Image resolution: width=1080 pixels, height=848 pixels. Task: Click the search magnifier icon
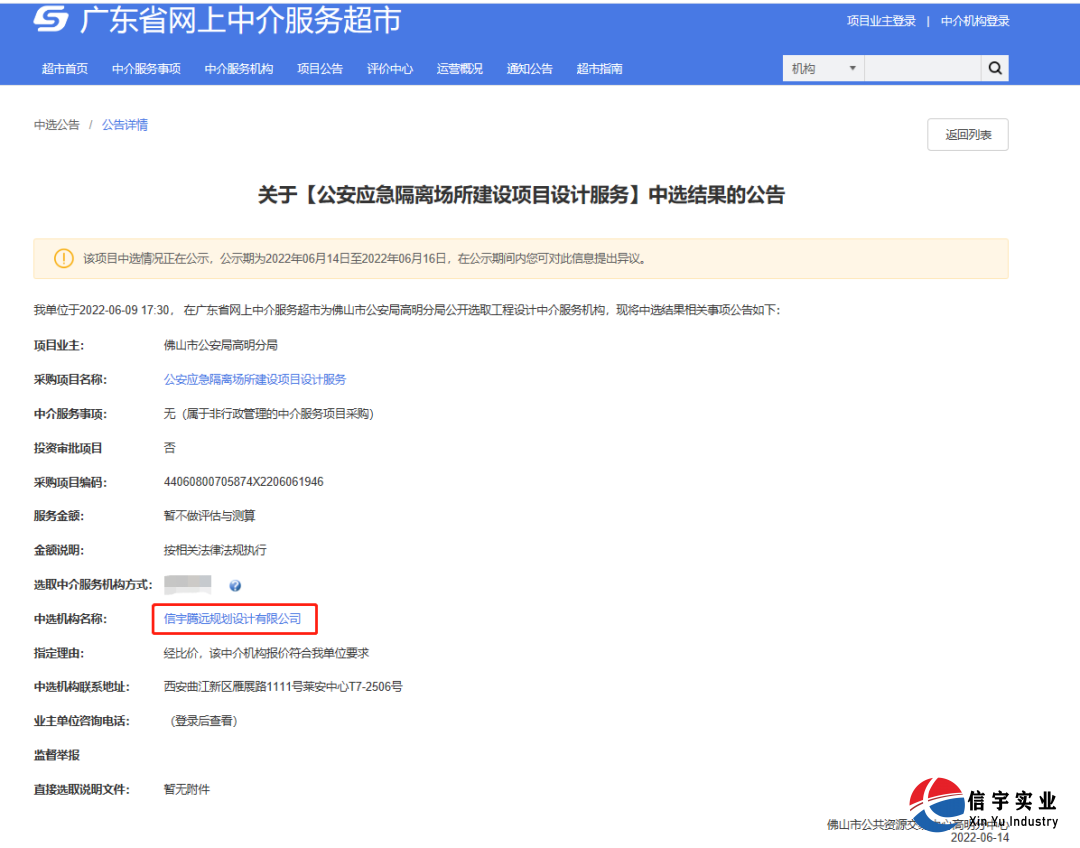coord(995,68)
